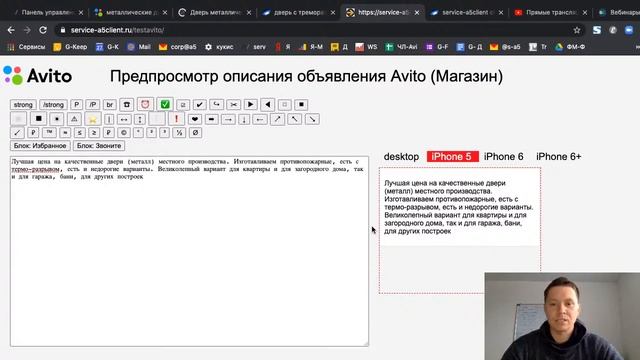Insert the up-left diagonal arrow

(295, 119)
